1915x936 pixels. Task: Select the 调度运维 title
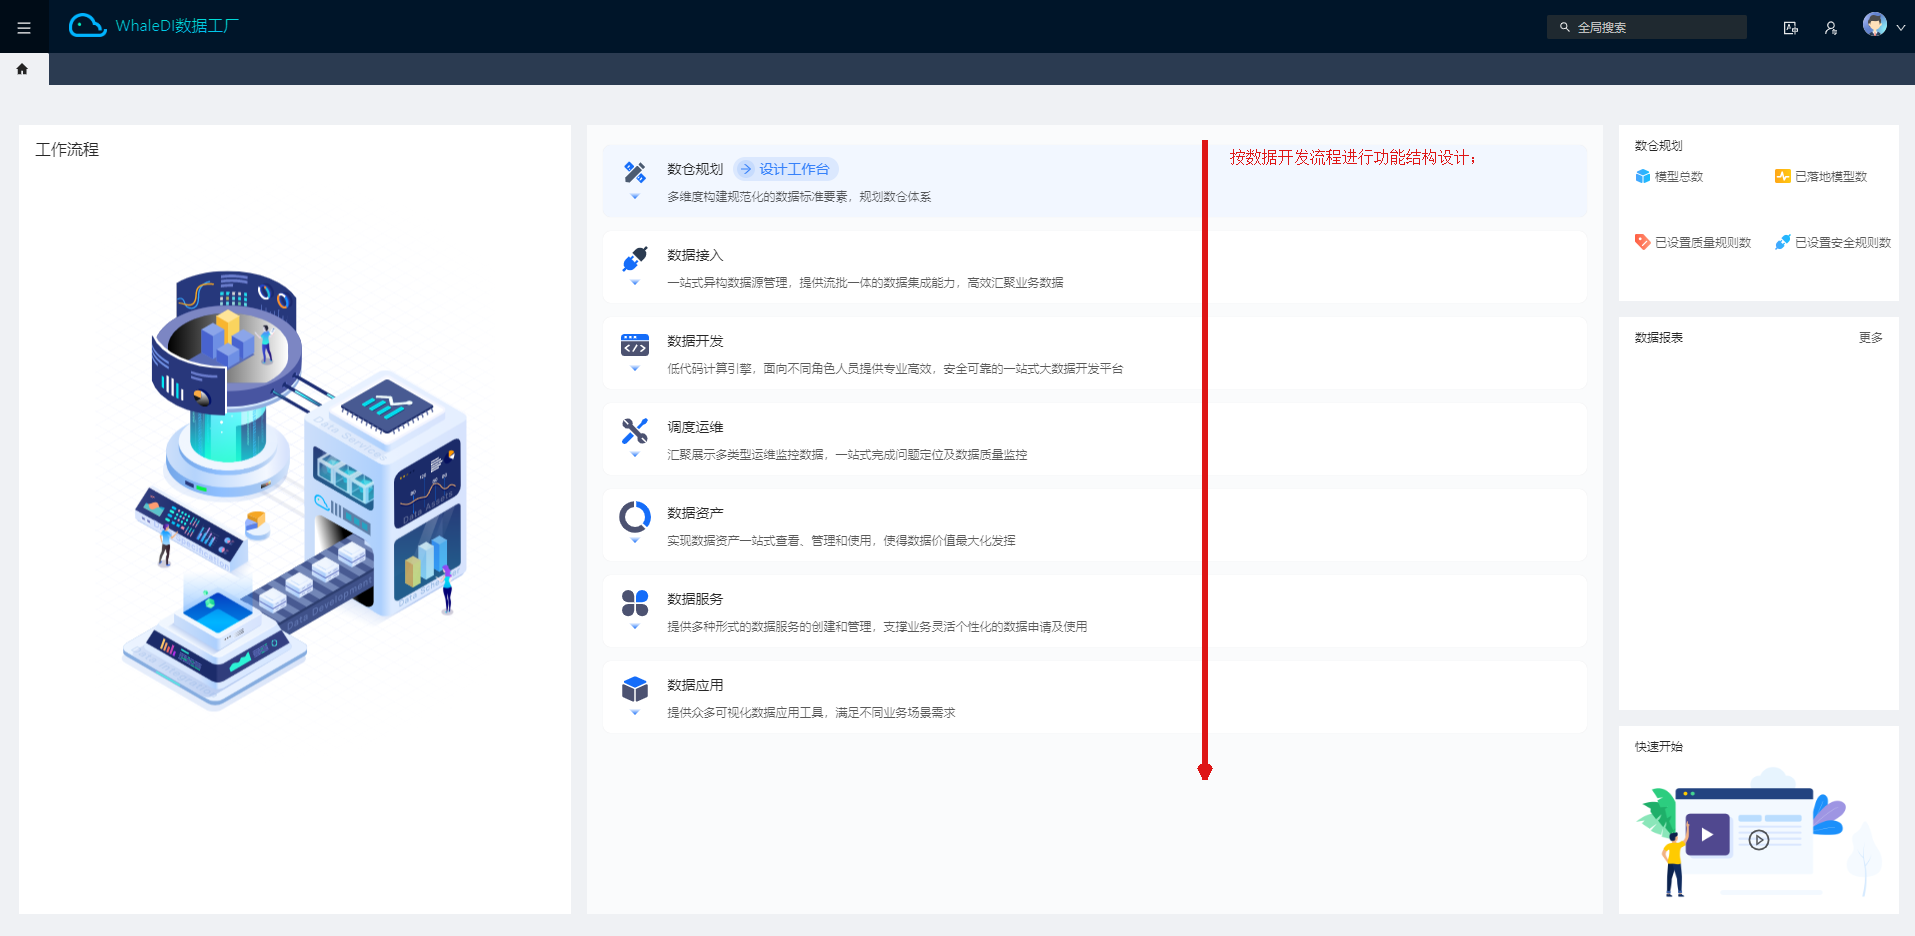tap(695, 427)
